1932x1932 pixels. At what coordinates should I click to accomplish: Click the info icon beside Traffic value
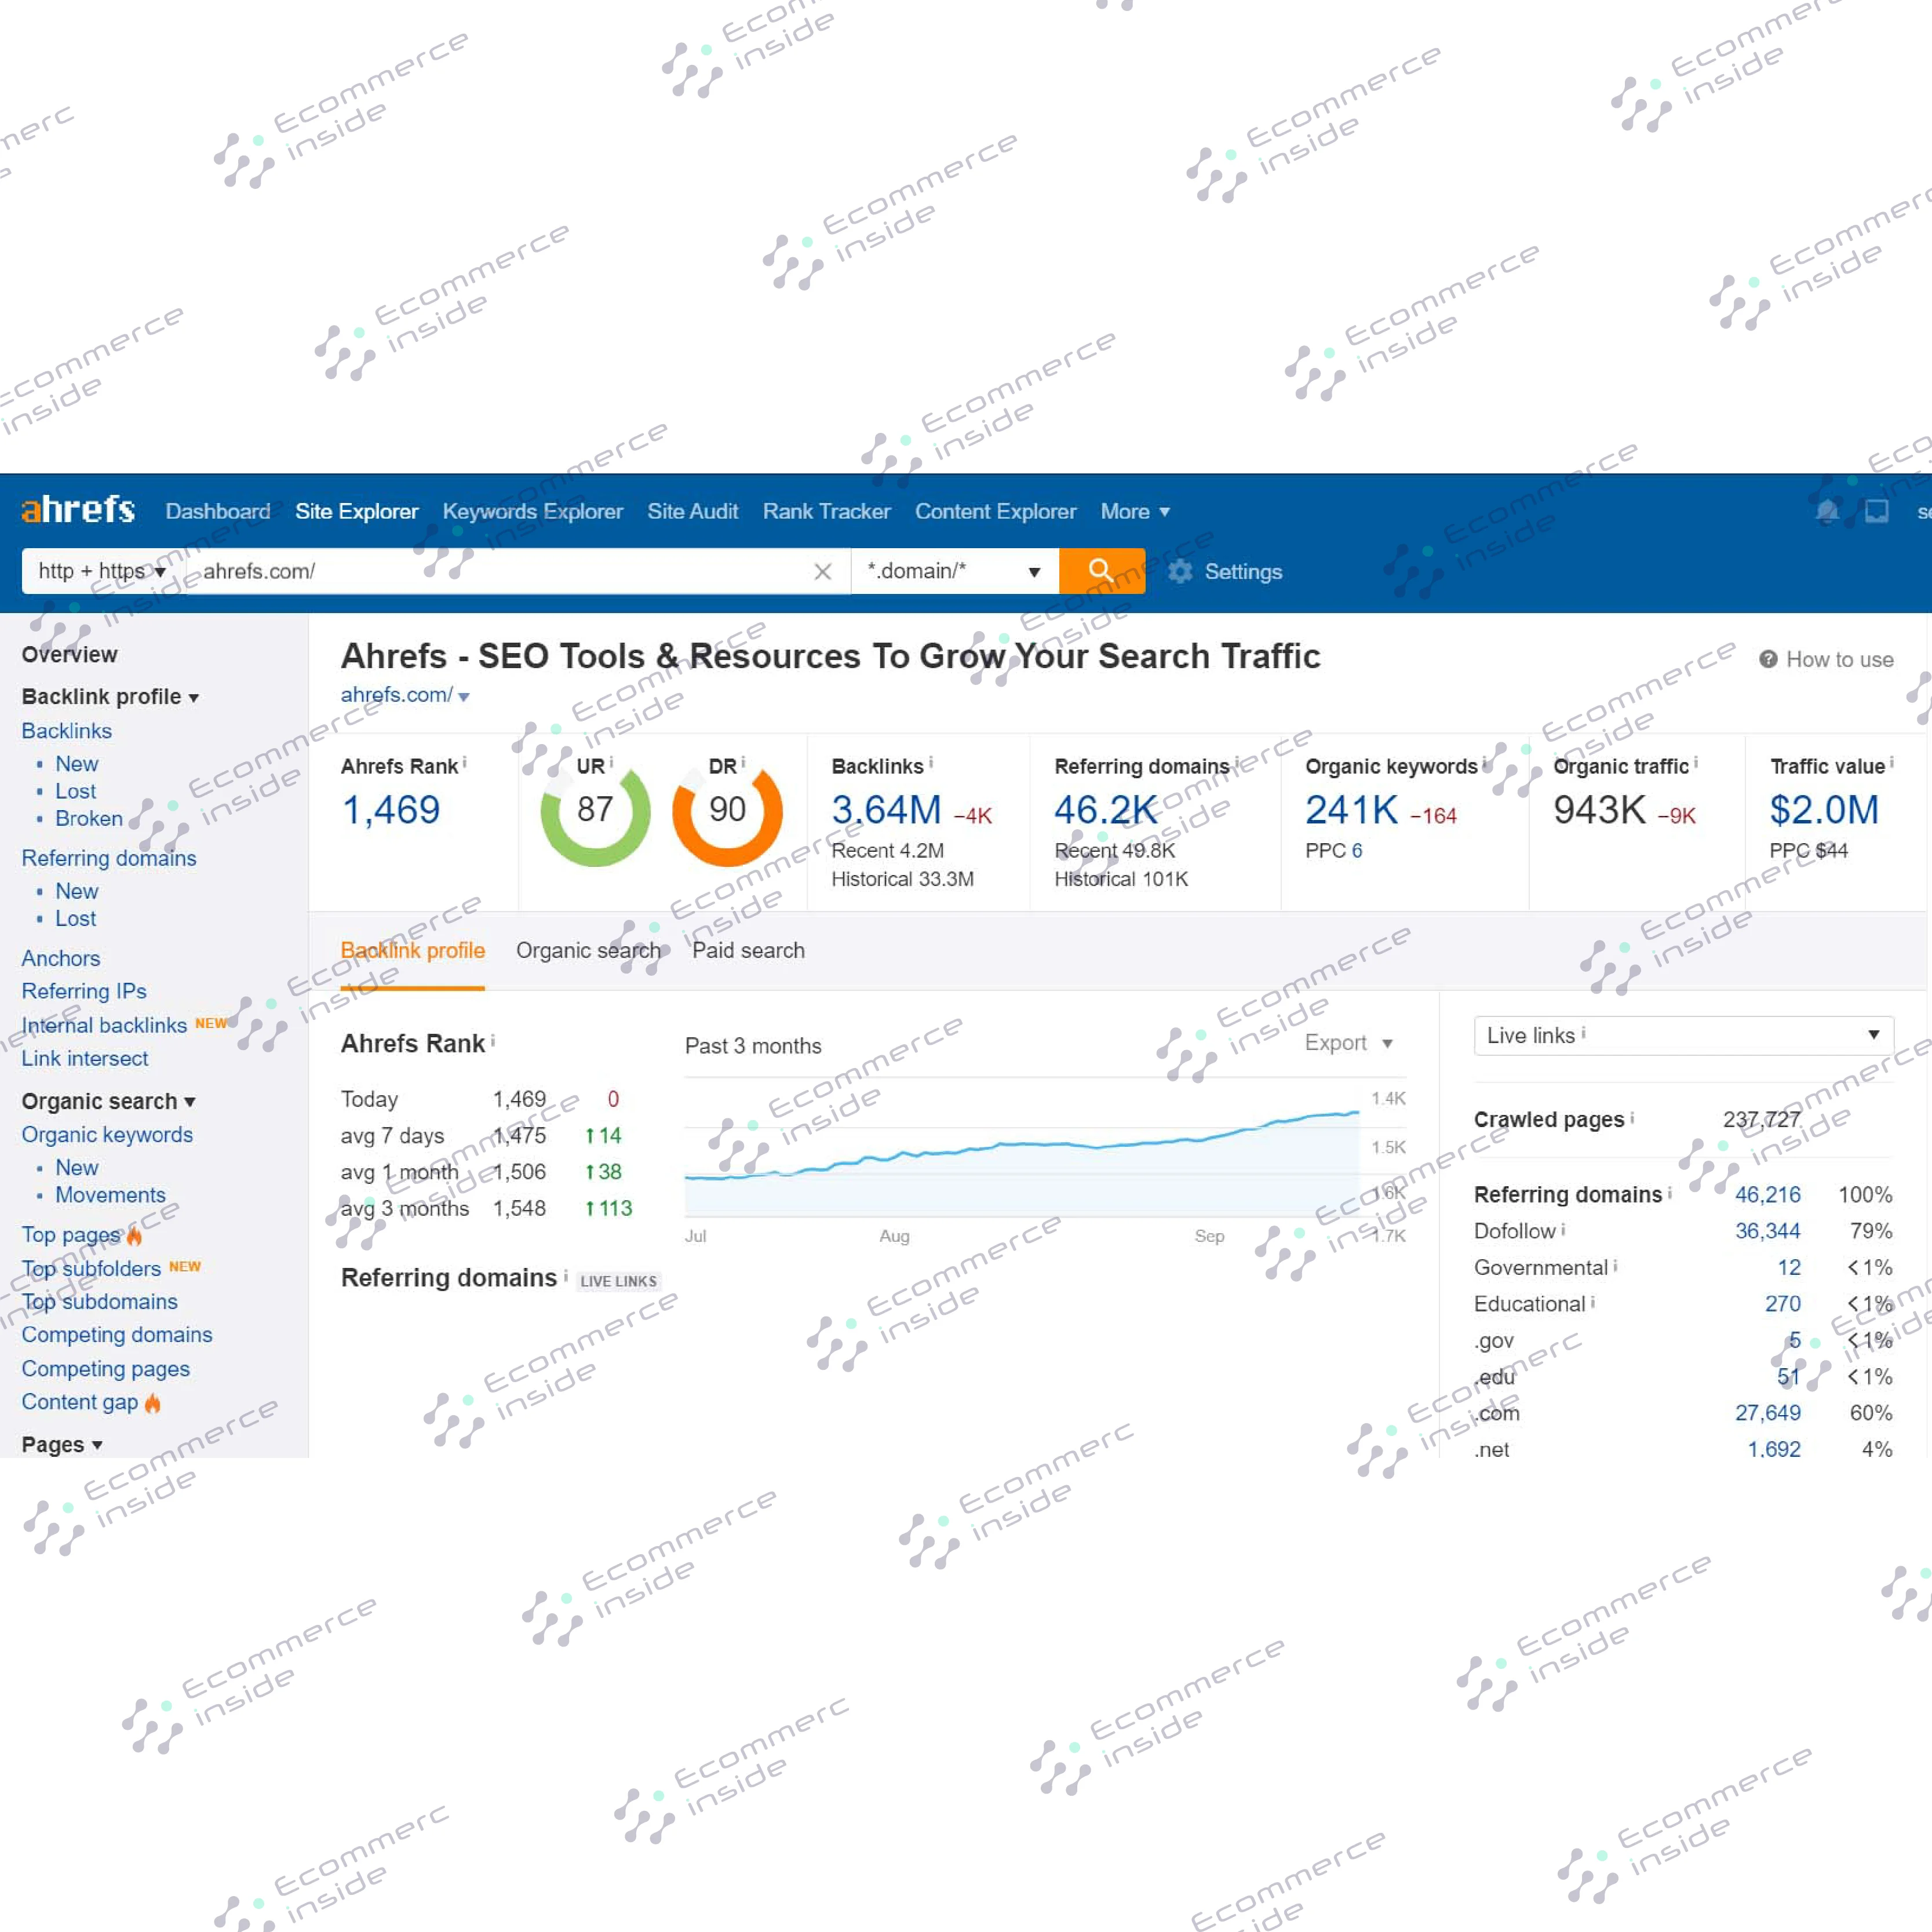pos(1892,763)
